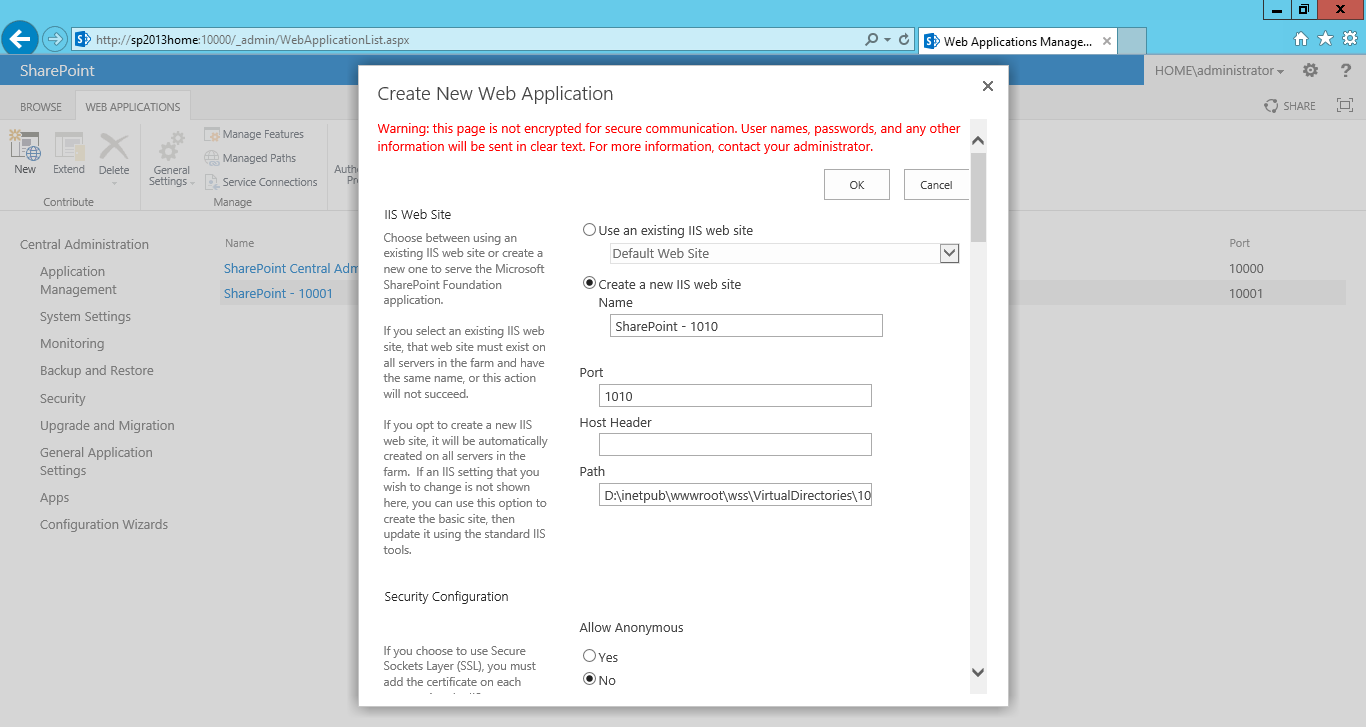This screenshot has height=727, width=1366.
Task: Click the dialog scrollbar up arrow
Action: [x=978, y=141]
